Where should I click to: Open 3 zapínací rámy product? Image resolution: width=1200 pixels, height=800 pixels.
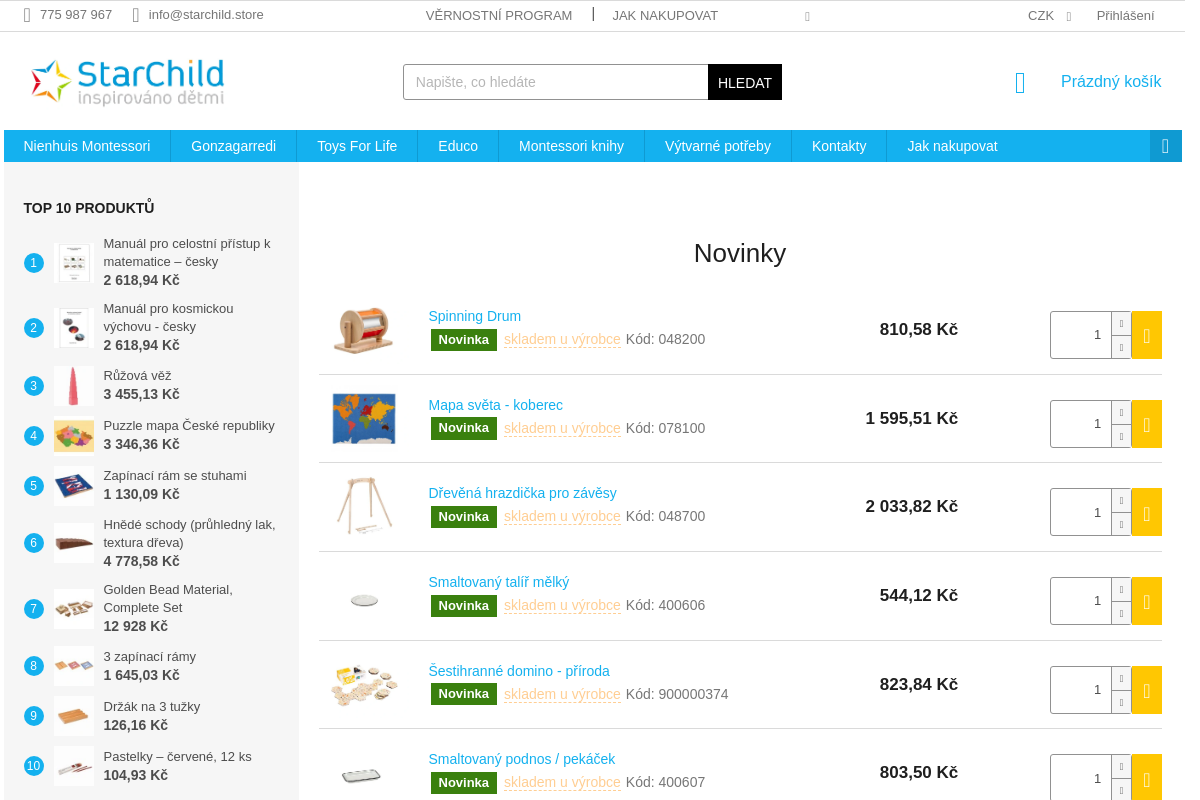(x=150, y=657)
